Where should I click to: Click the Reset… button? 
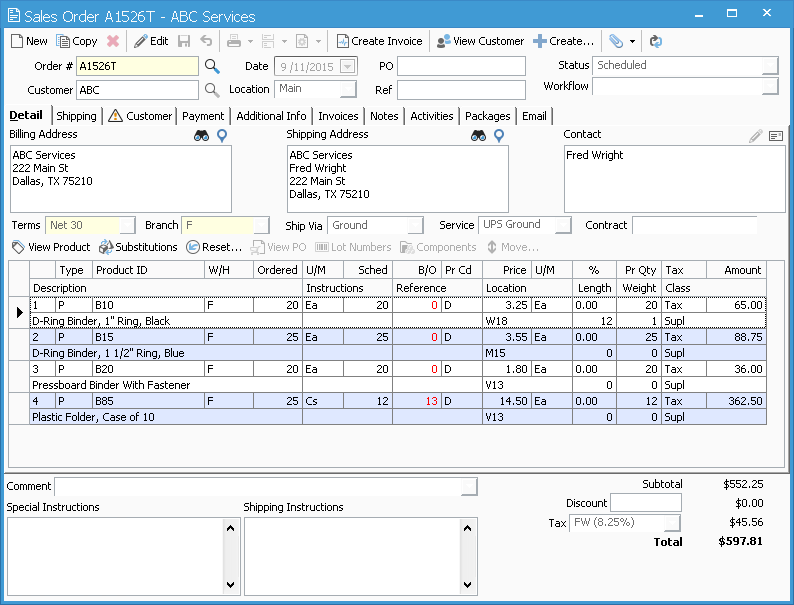click(214, 247)
